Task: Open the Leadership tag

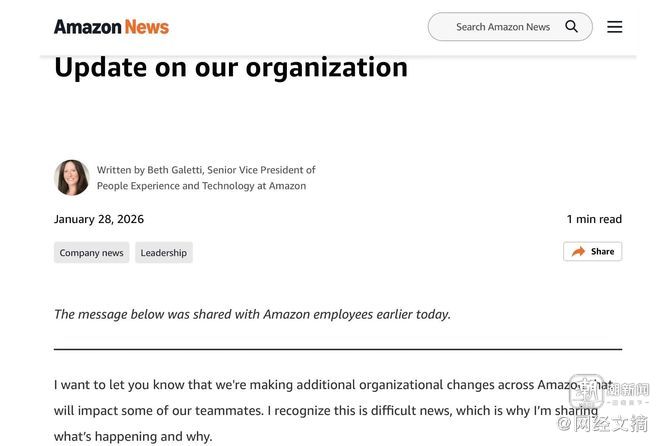Action: (x=164, y=252)
